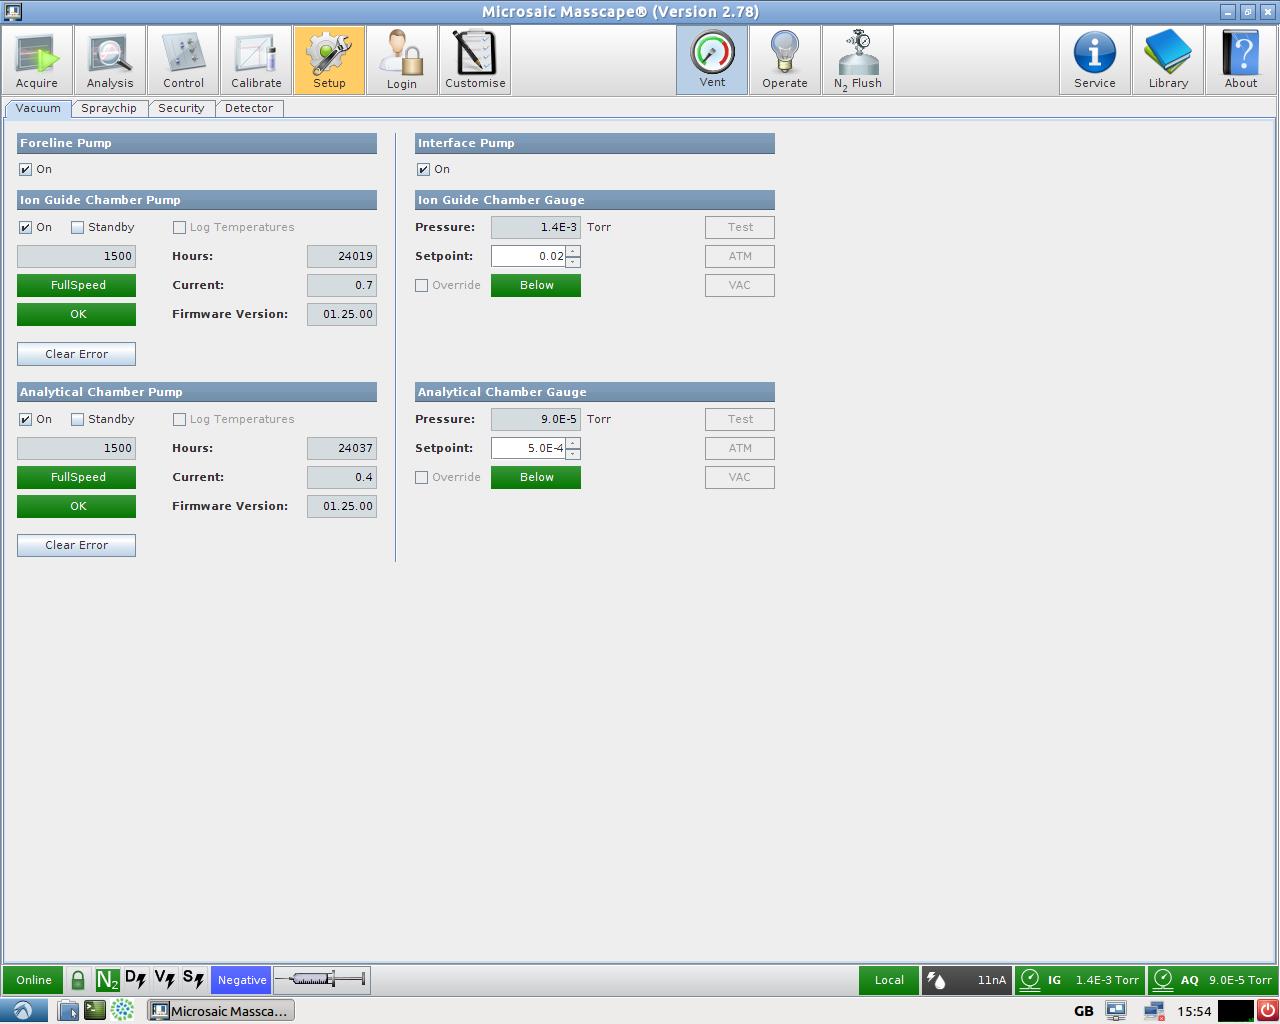The width and height of the screenshot is (1280, 1024).
Task: Switch to the Detector tab
Action: [x=249, y=108]
